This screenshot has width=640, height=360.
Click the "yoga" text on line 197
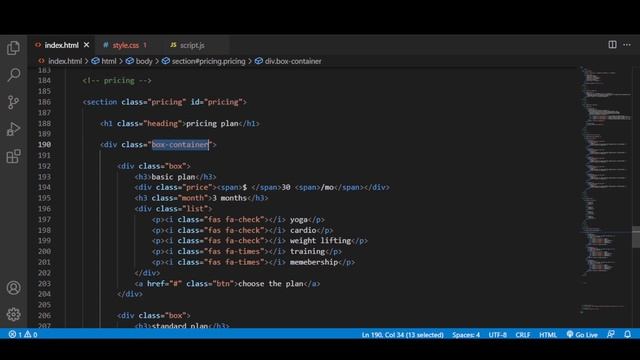[299, 220]
